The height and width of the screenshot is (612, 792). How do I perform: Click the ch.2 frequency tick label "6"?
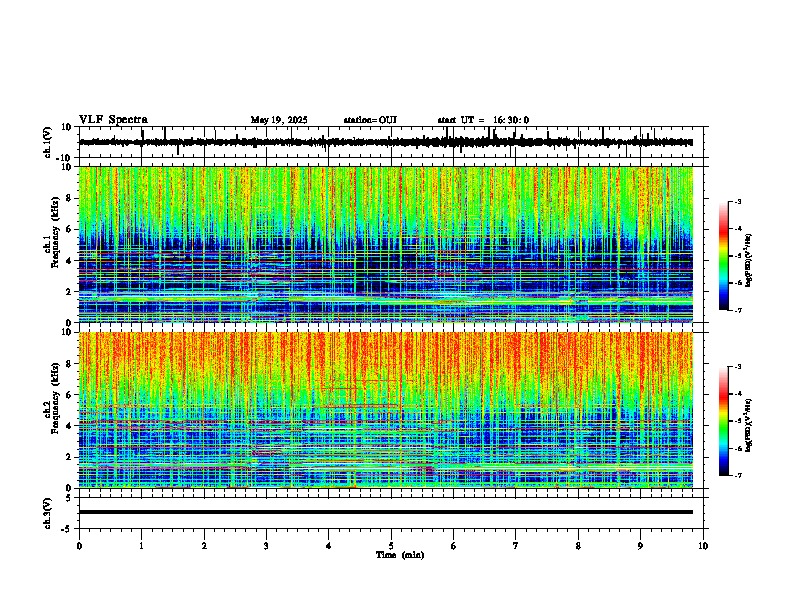70,395
